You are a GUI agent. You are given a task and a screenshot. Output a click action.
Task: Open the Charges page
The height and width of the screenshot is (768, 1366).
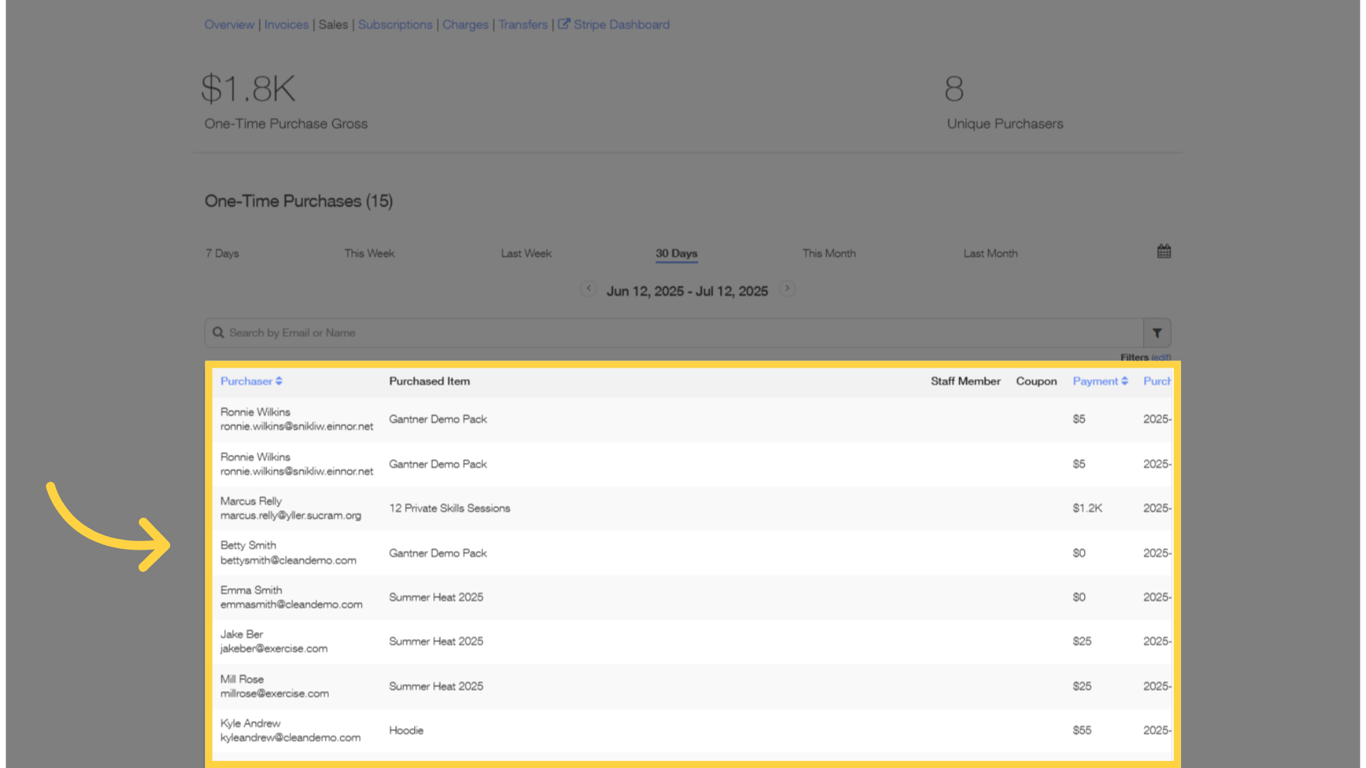click(x=465, y=24)
